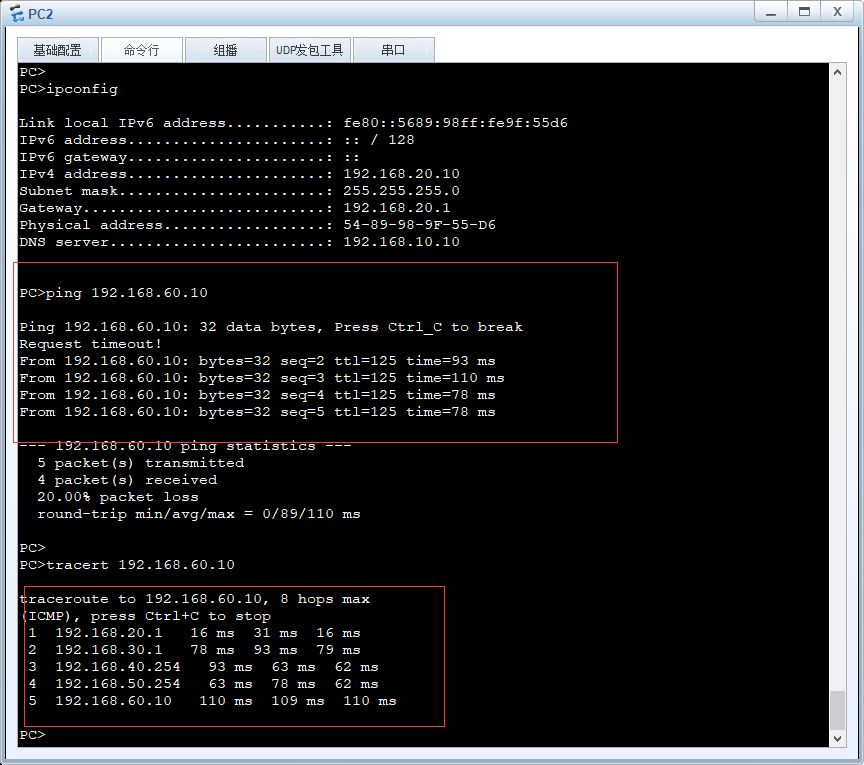
Task: Maximize the PC2 window
Action: [x=804, y=12]
